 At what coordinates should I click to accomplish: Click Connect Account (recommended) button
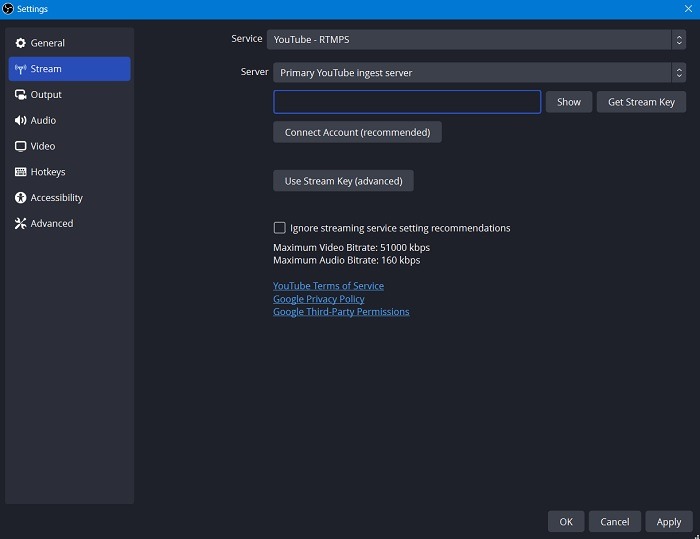coord(357,132)
